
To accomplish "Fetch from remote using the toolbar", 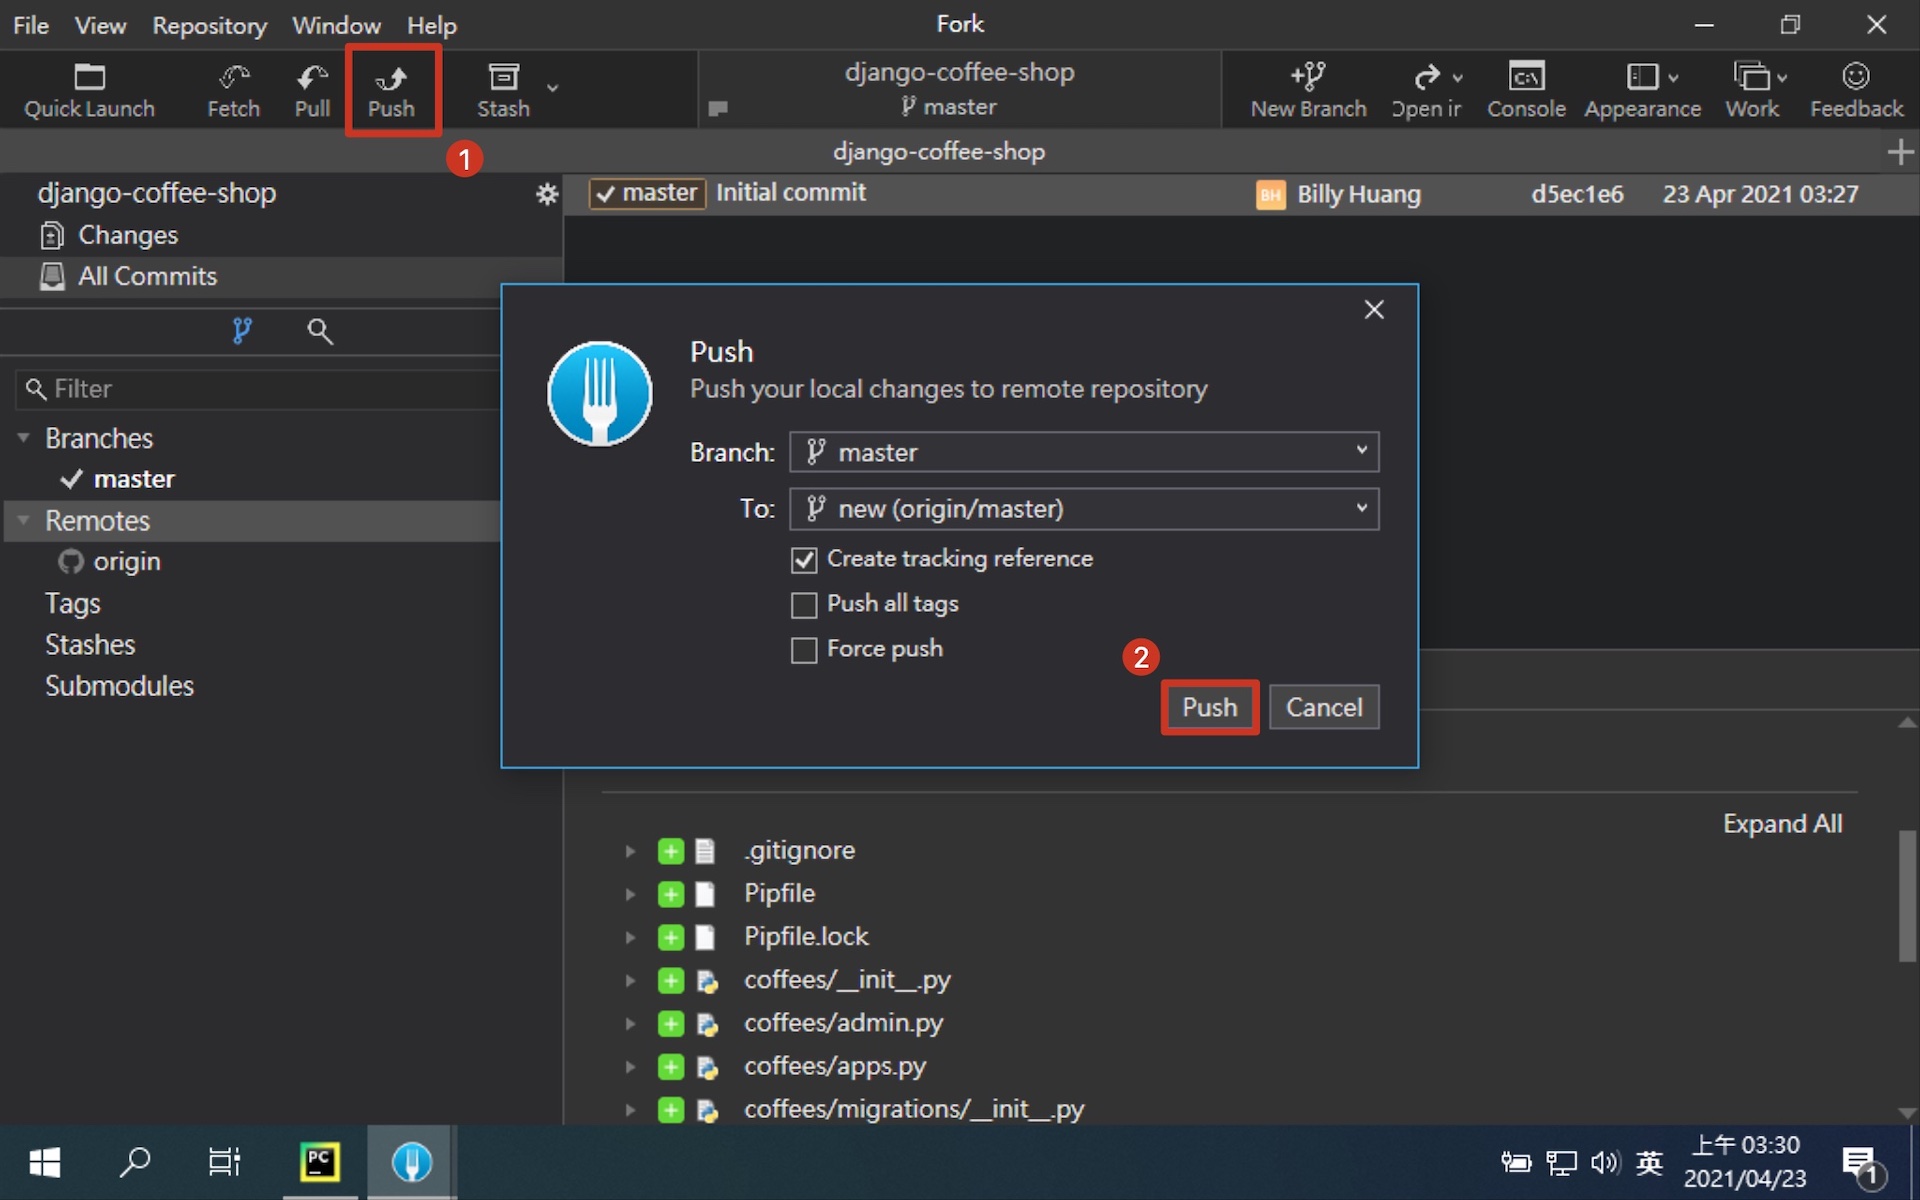I will click(x=233, y=90).
